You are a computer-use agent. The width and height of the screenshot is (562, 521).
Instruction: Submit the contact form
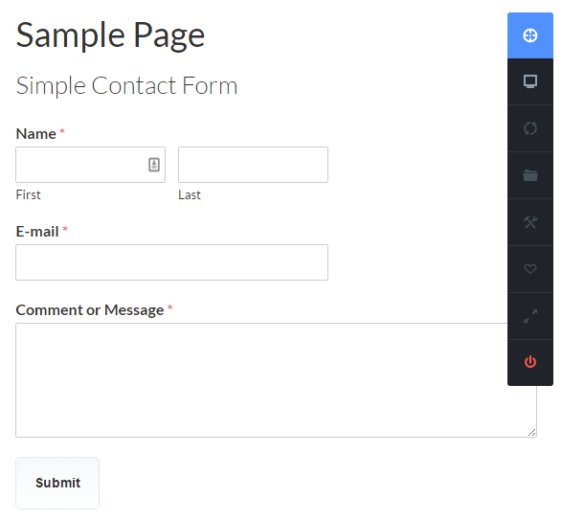tap(57, 483)
